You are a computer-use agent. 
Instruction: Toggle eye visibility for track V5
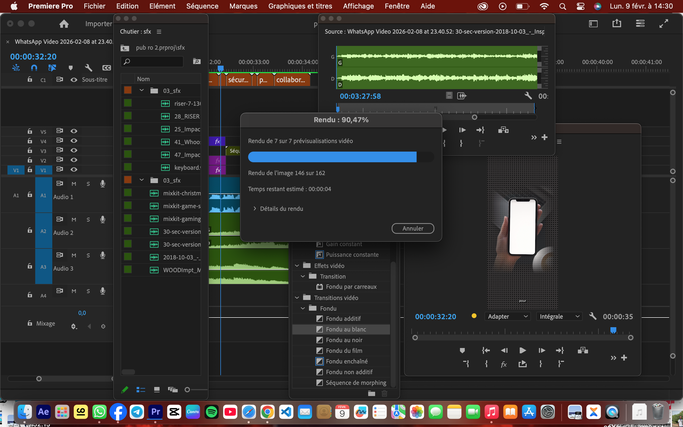pyautogui.click(x=73, y=132)
